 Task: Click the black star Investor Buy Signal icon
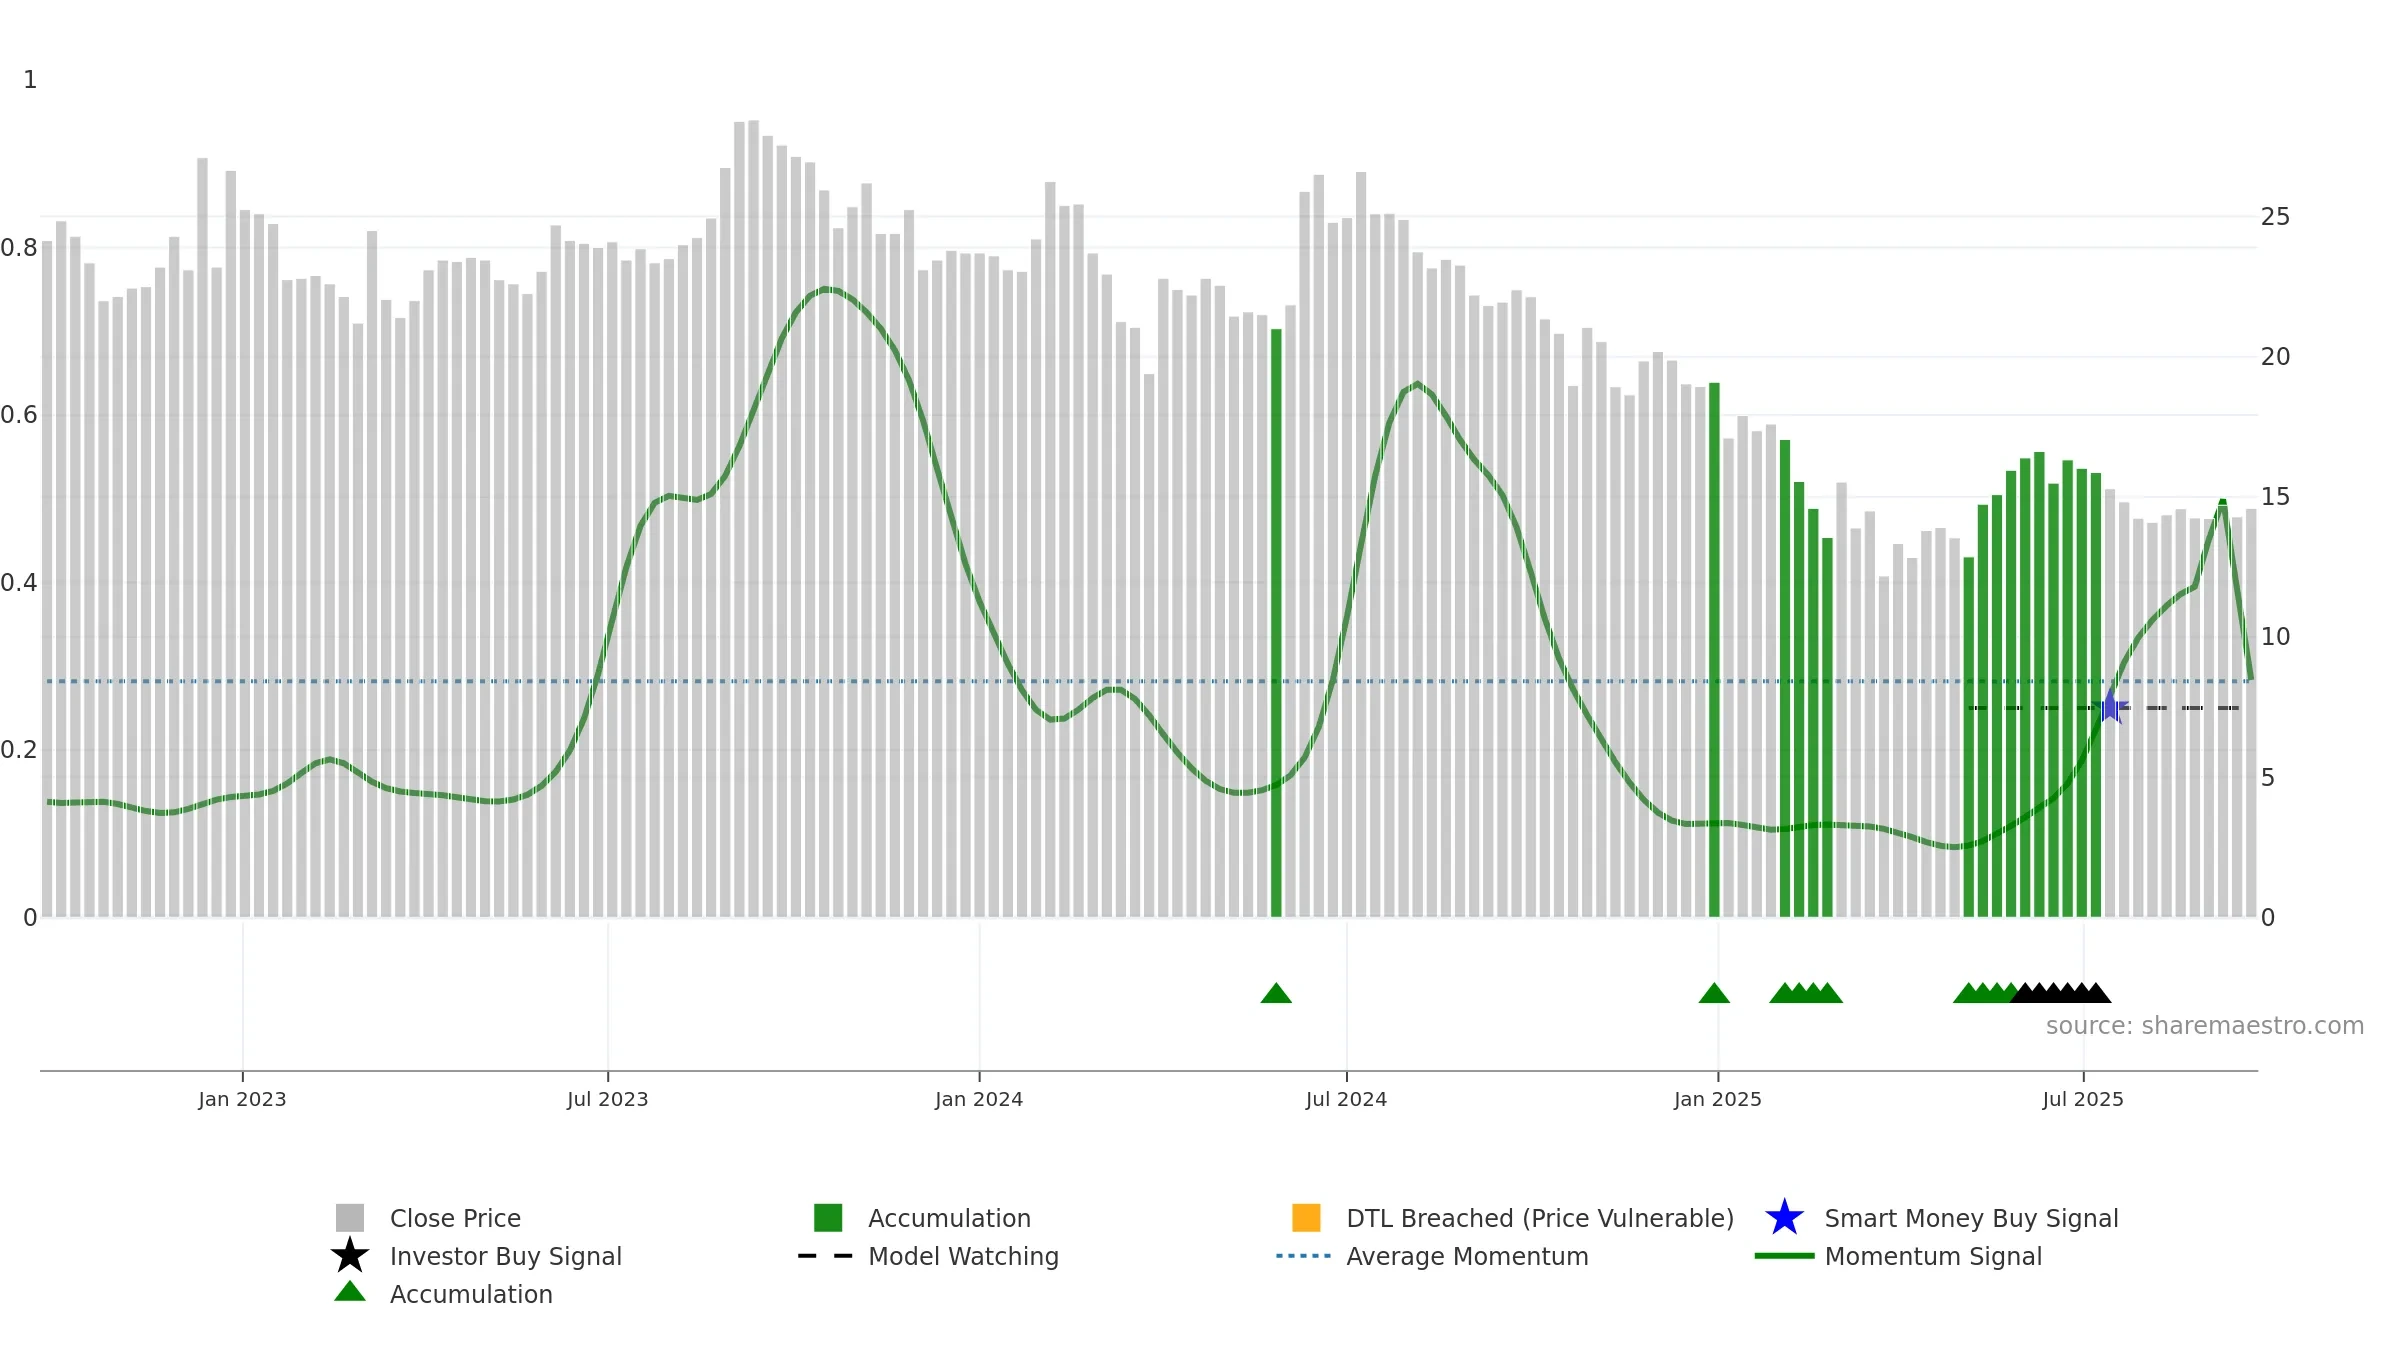coord(350,1256)
